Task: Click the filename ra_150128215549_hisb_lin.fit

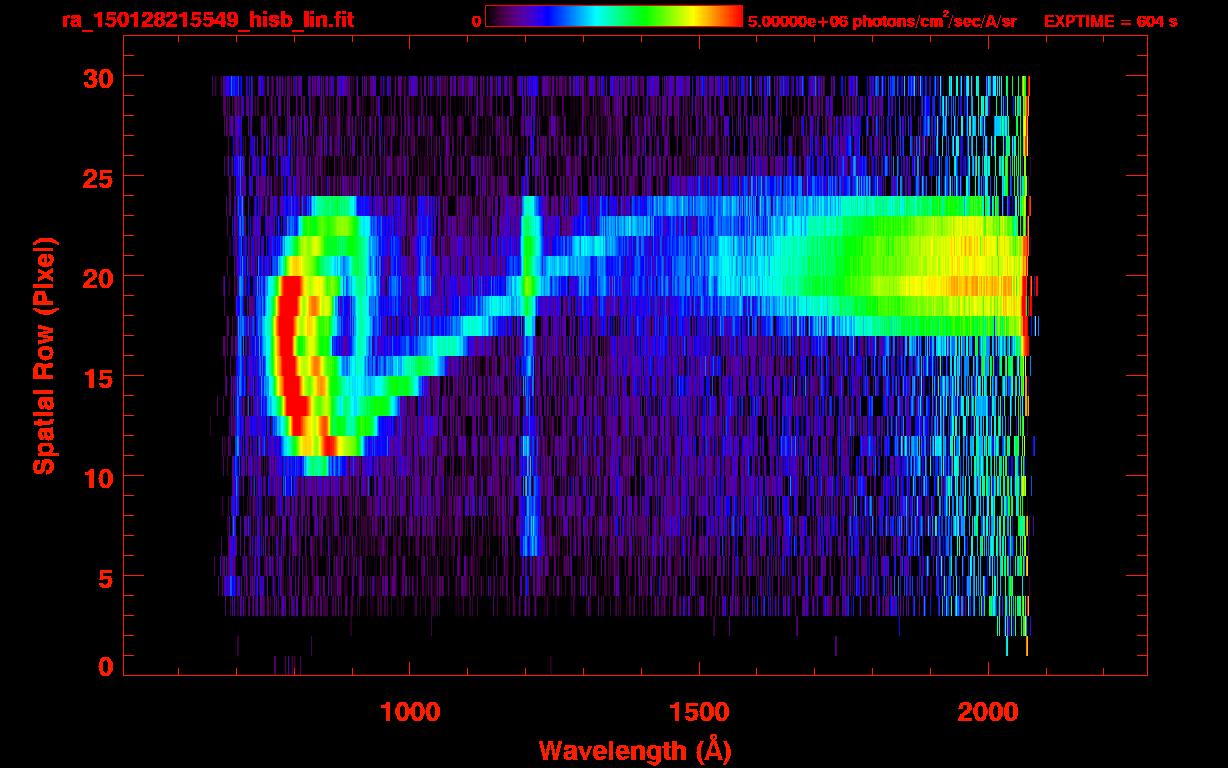Action: [x=207, y=20]
